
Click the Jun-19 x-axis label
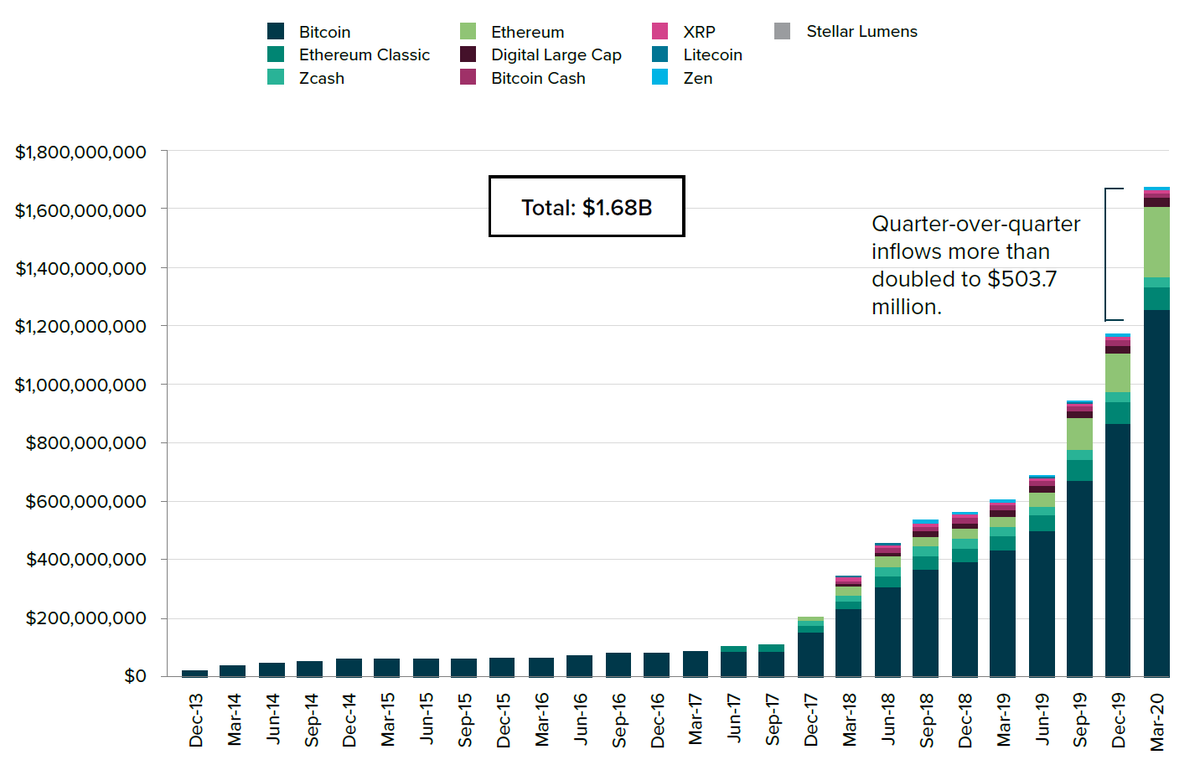tap(1042, 719)
